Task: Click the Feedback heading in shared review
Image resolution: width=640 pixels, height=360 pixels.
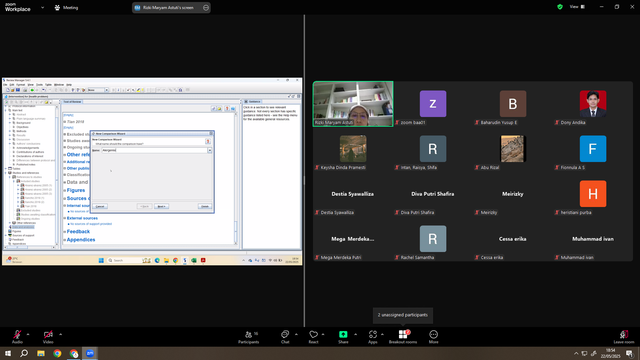Action: pos(78,231)
